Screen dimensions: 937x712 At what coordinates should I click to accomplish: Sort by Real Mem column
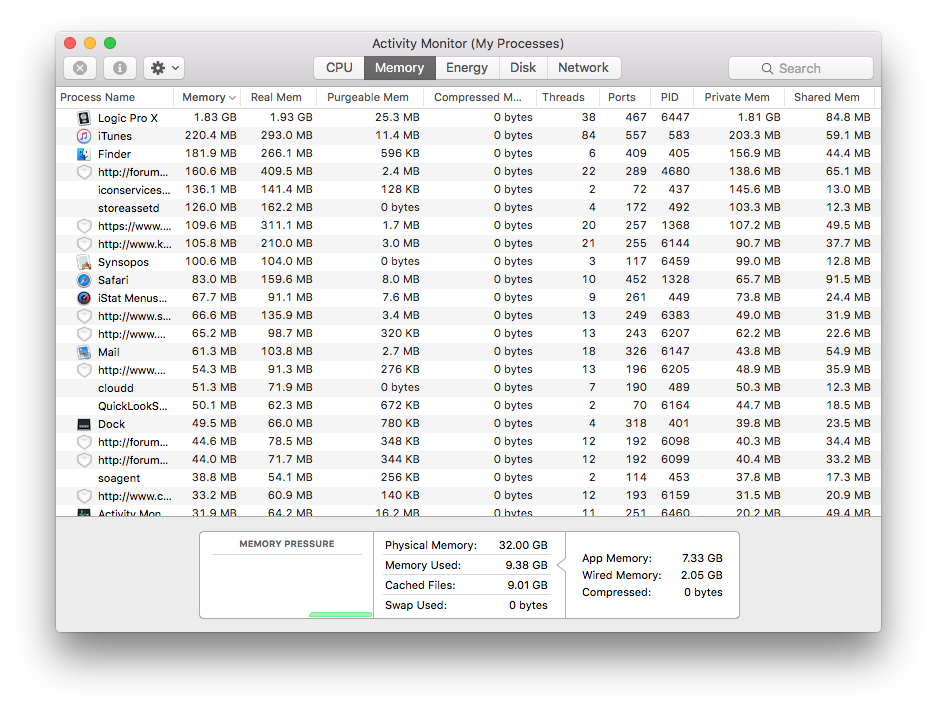click(x=276, y=97)
